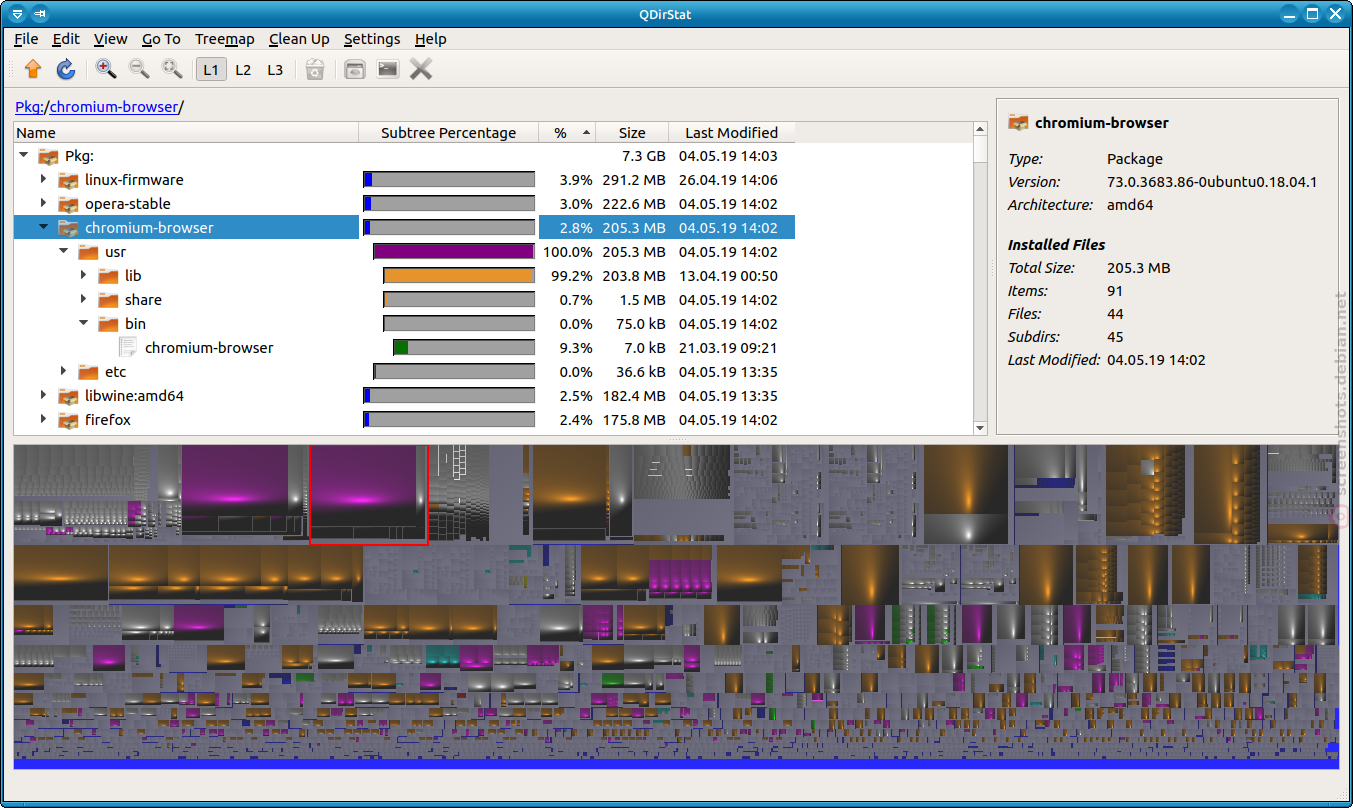The width and height of the screenshot is (1353, 808).
Task: Expand the etc directory
Action: click(63, 372)
